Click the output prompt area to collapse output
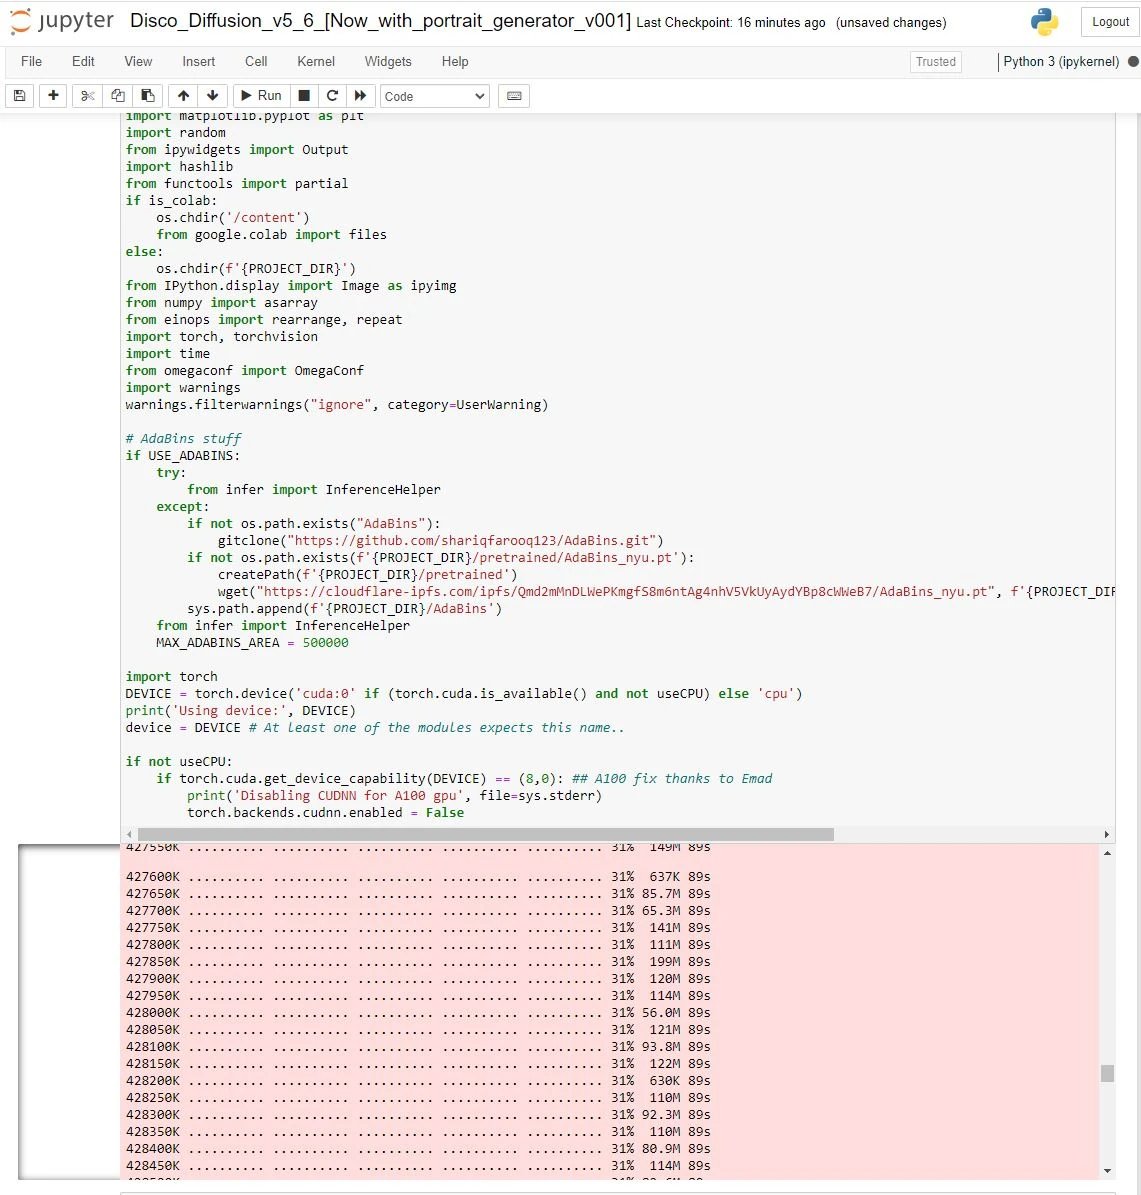Image resolution: width=1141 pixels, height=1195 pixels. 69,1011
